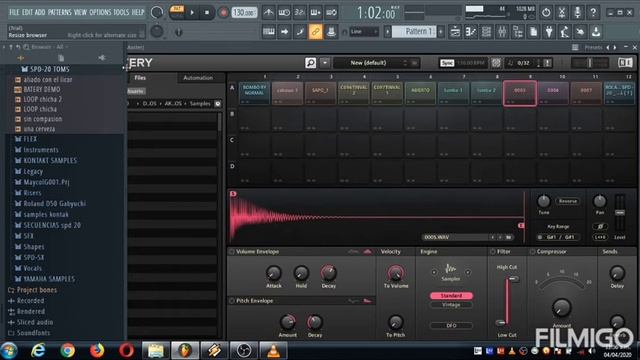Expand the Soundfonts folder
This screenshot has width=640, height=360.
click(x=33, y=333)
